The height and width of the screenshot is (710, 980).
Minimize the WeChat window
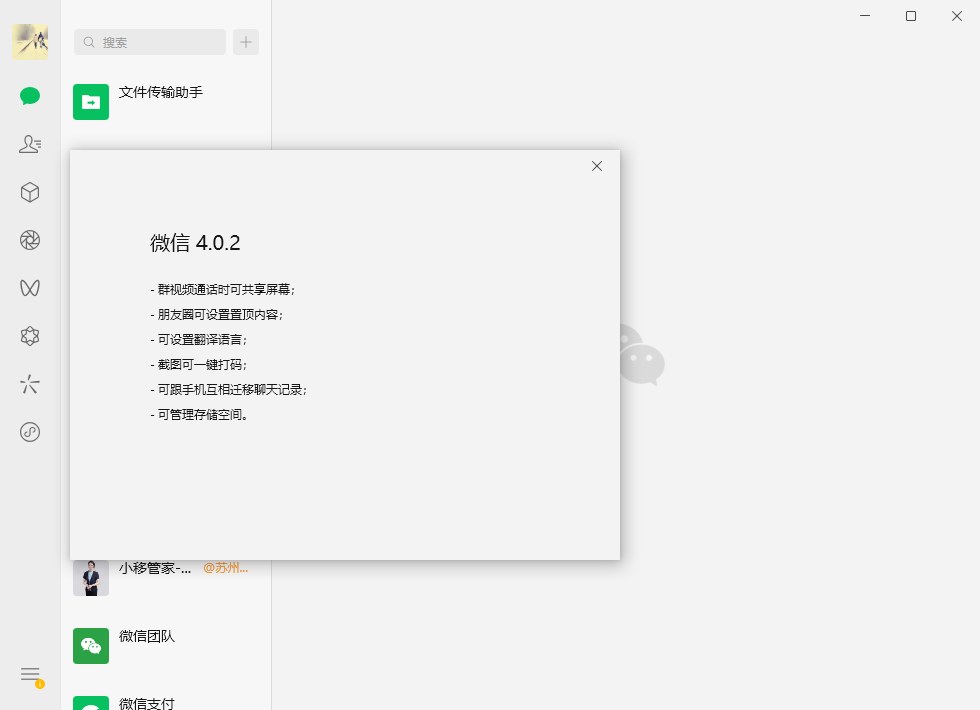pos(865,16)
